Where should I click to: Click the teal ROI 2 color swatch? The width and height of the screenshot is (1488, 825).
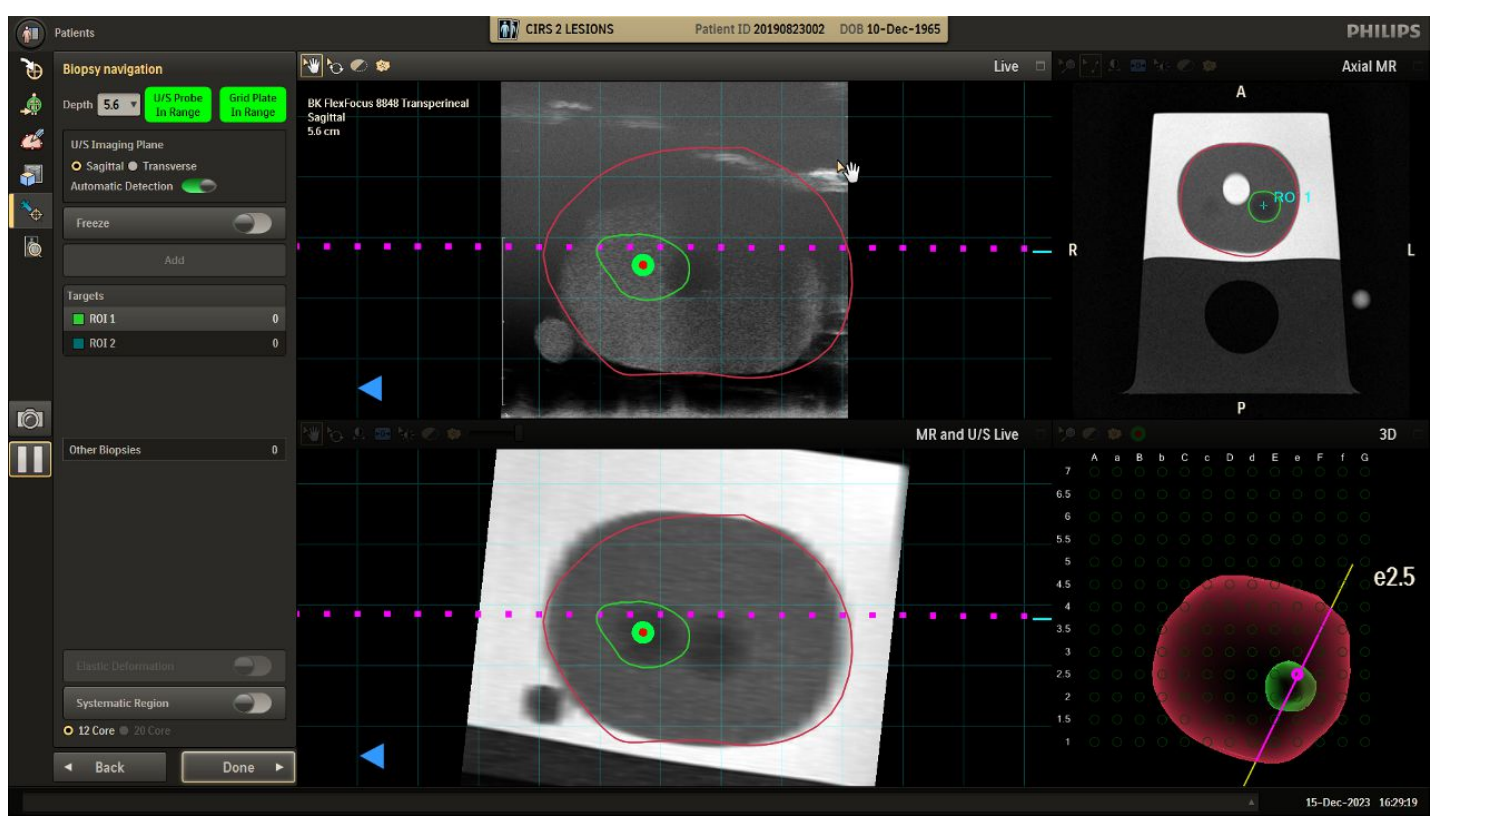[79, 343]
